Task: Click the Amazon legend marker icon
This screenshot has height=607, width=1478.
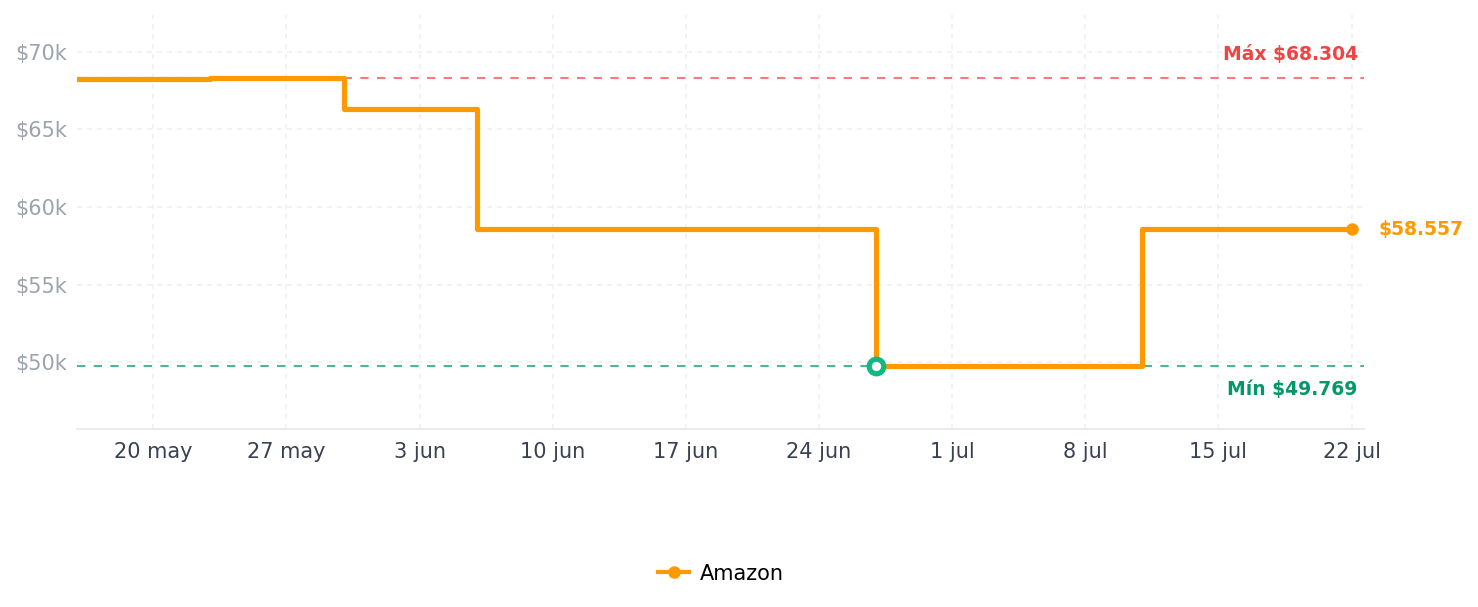Action: pyautogui.click(x=674, y=573)
